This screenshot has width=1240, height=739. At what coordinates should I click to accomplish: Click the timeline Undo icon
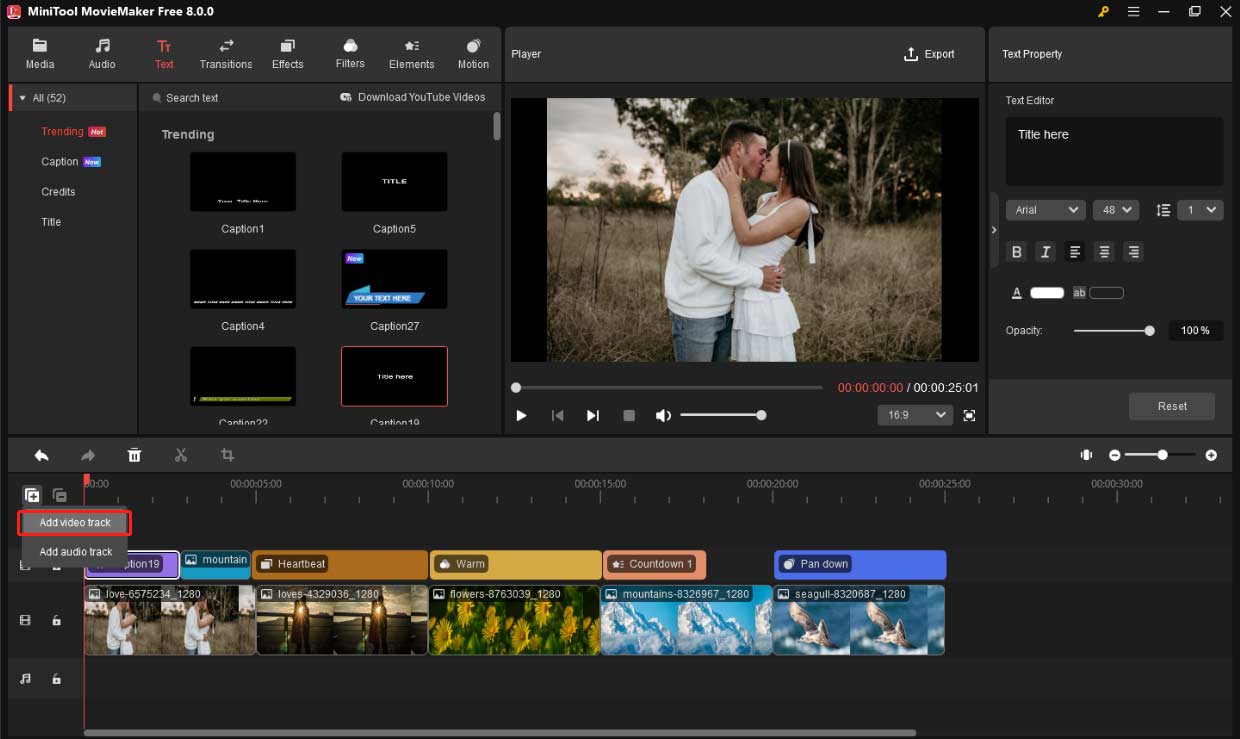click(41, 455)
